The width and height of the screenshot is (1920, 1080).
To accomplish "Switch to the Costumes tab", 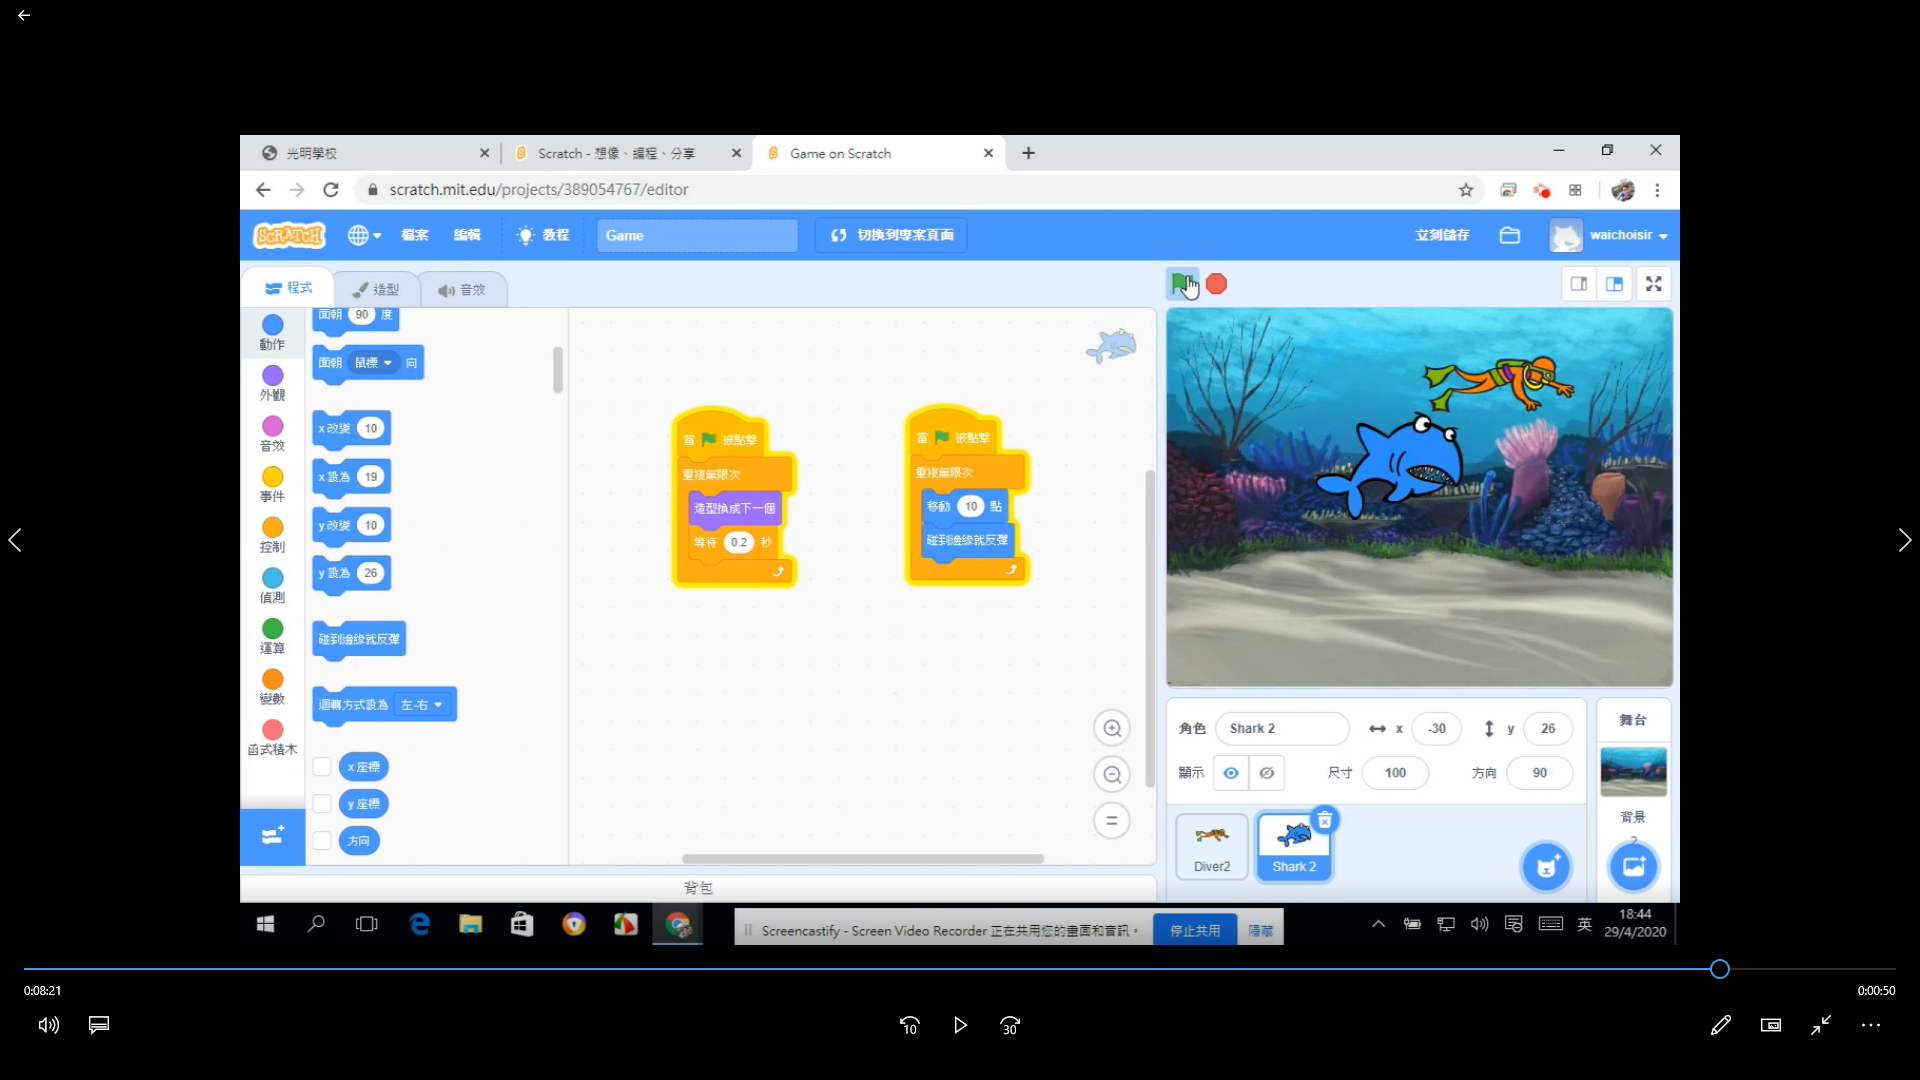I will [x=375, y=289].
